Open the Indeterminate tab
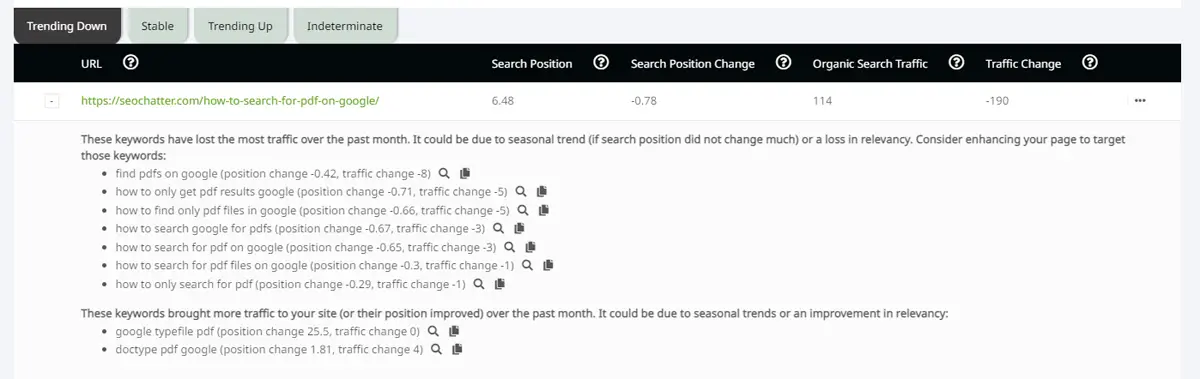Image resolution: width=1200 pixels, height=379 pixels. 345,26
